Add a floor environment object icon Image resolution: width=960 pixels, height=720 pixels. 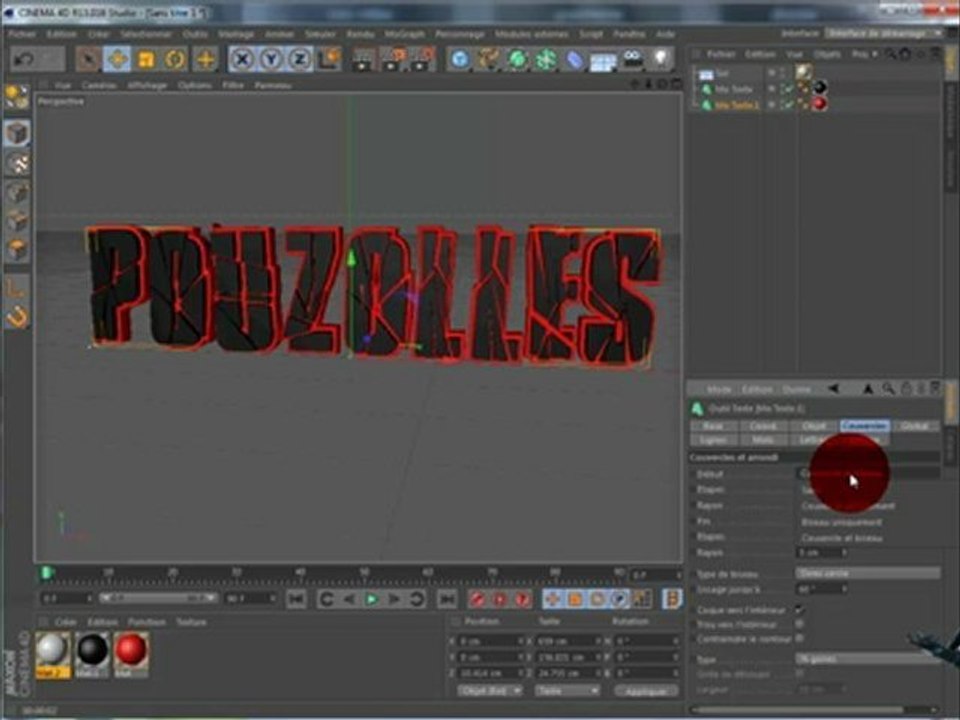[x=603, y=60]
